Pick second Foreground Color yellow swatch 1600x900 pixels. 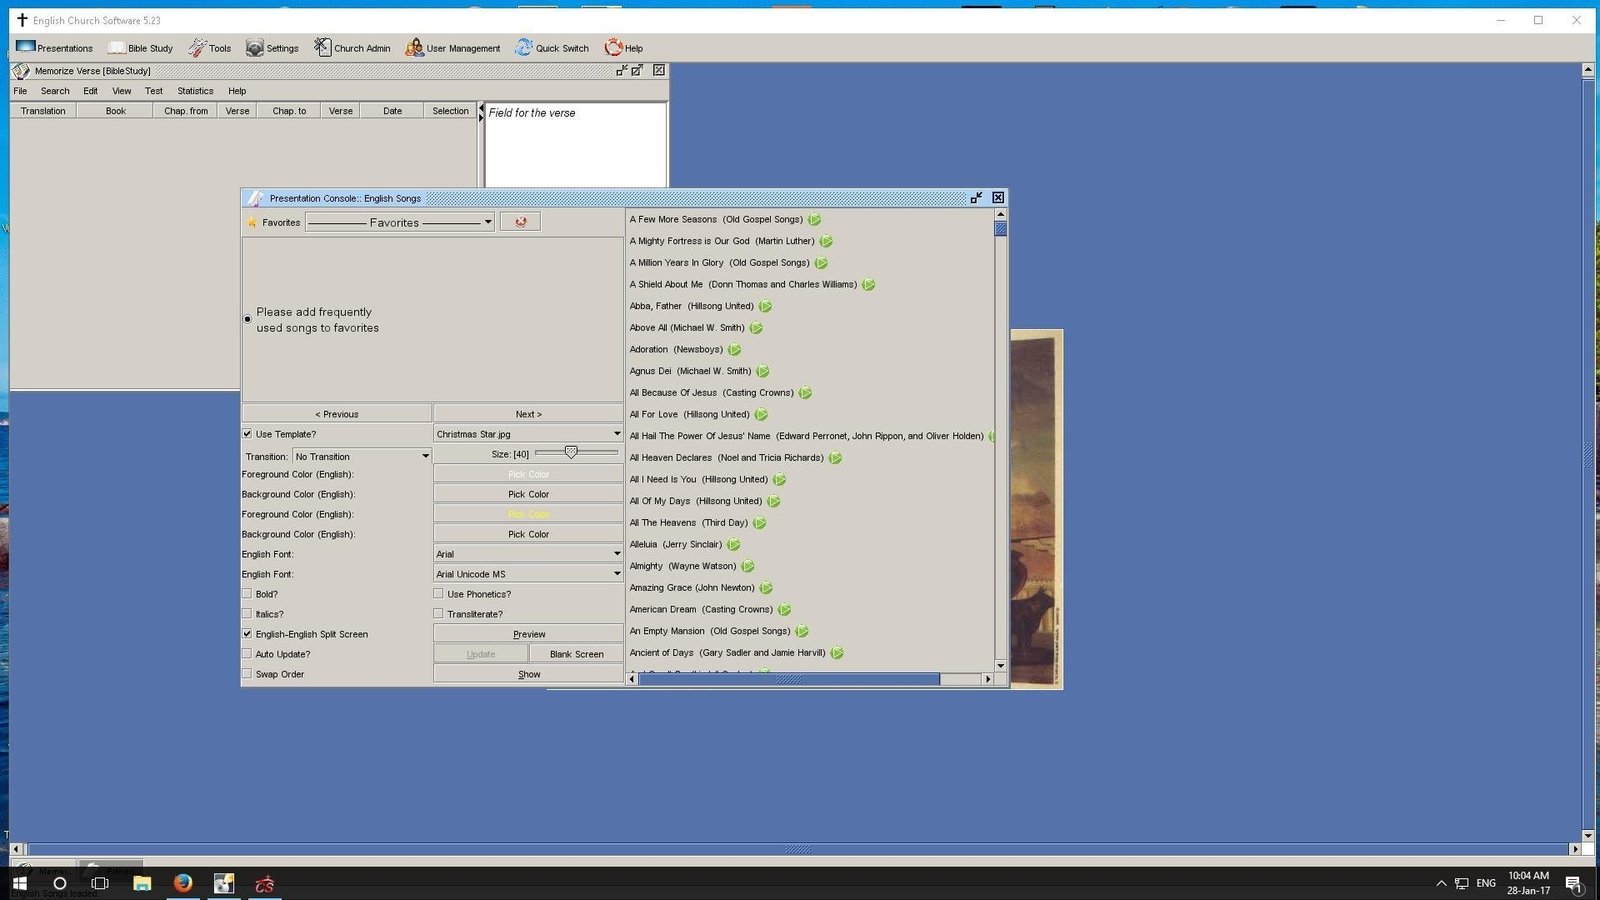pyautogui.click(x=528, y=514)
